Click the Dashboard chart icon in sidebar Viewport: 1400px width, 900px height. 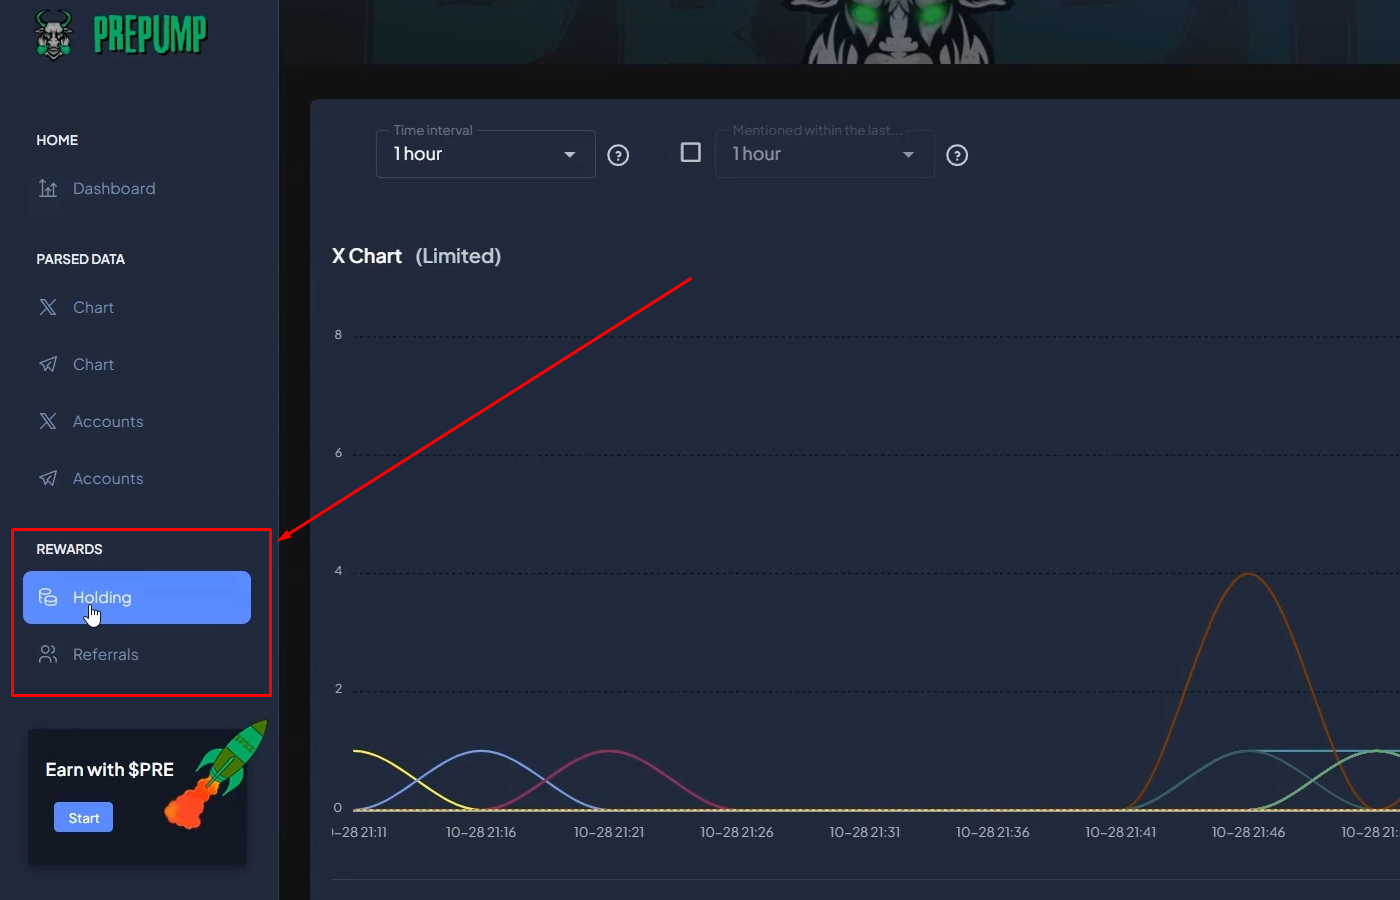[x=48, y=188]
